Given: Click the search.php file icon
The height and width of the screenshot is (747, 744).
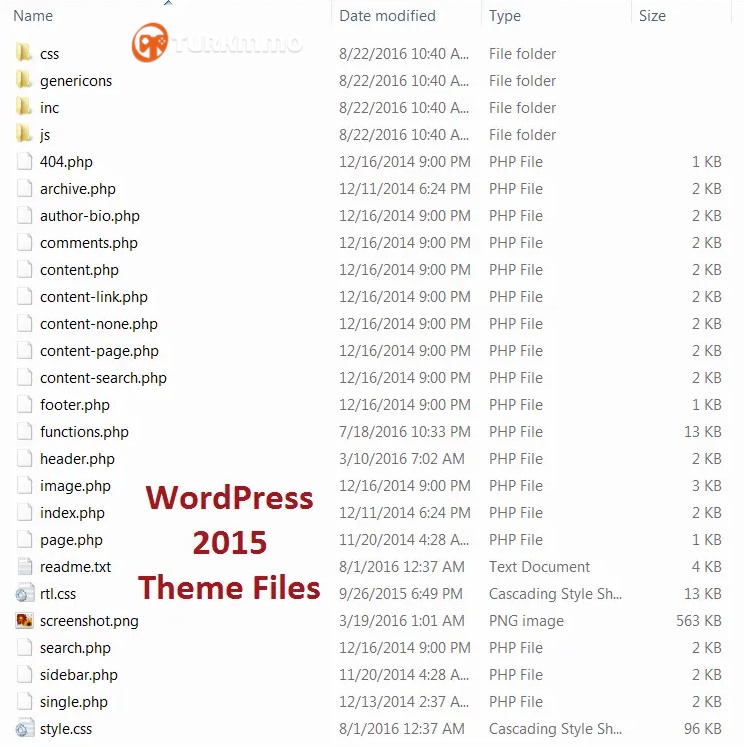Looking at the screenshot, I should coord(24,647).
